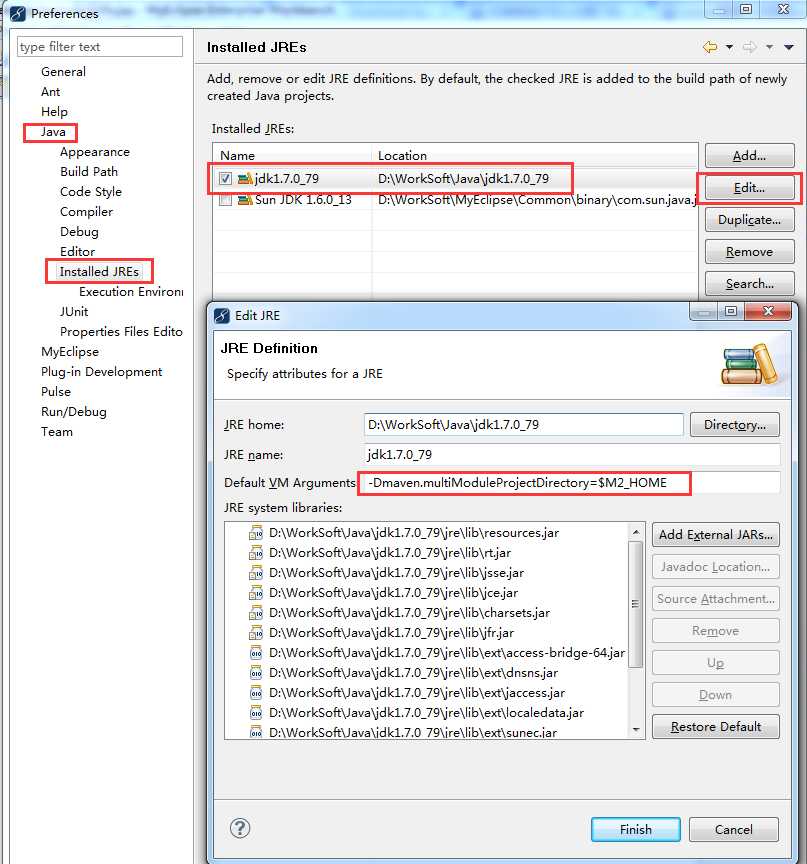
Task: Select Installed JREs tree item
Action: click(99, 272)
